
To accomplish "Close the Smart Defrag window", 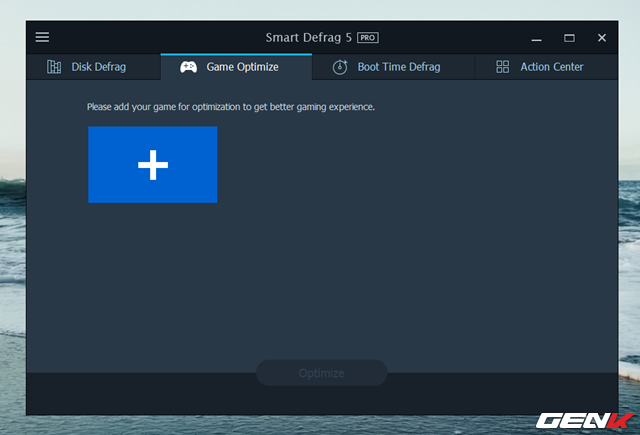I will [602, 38].
